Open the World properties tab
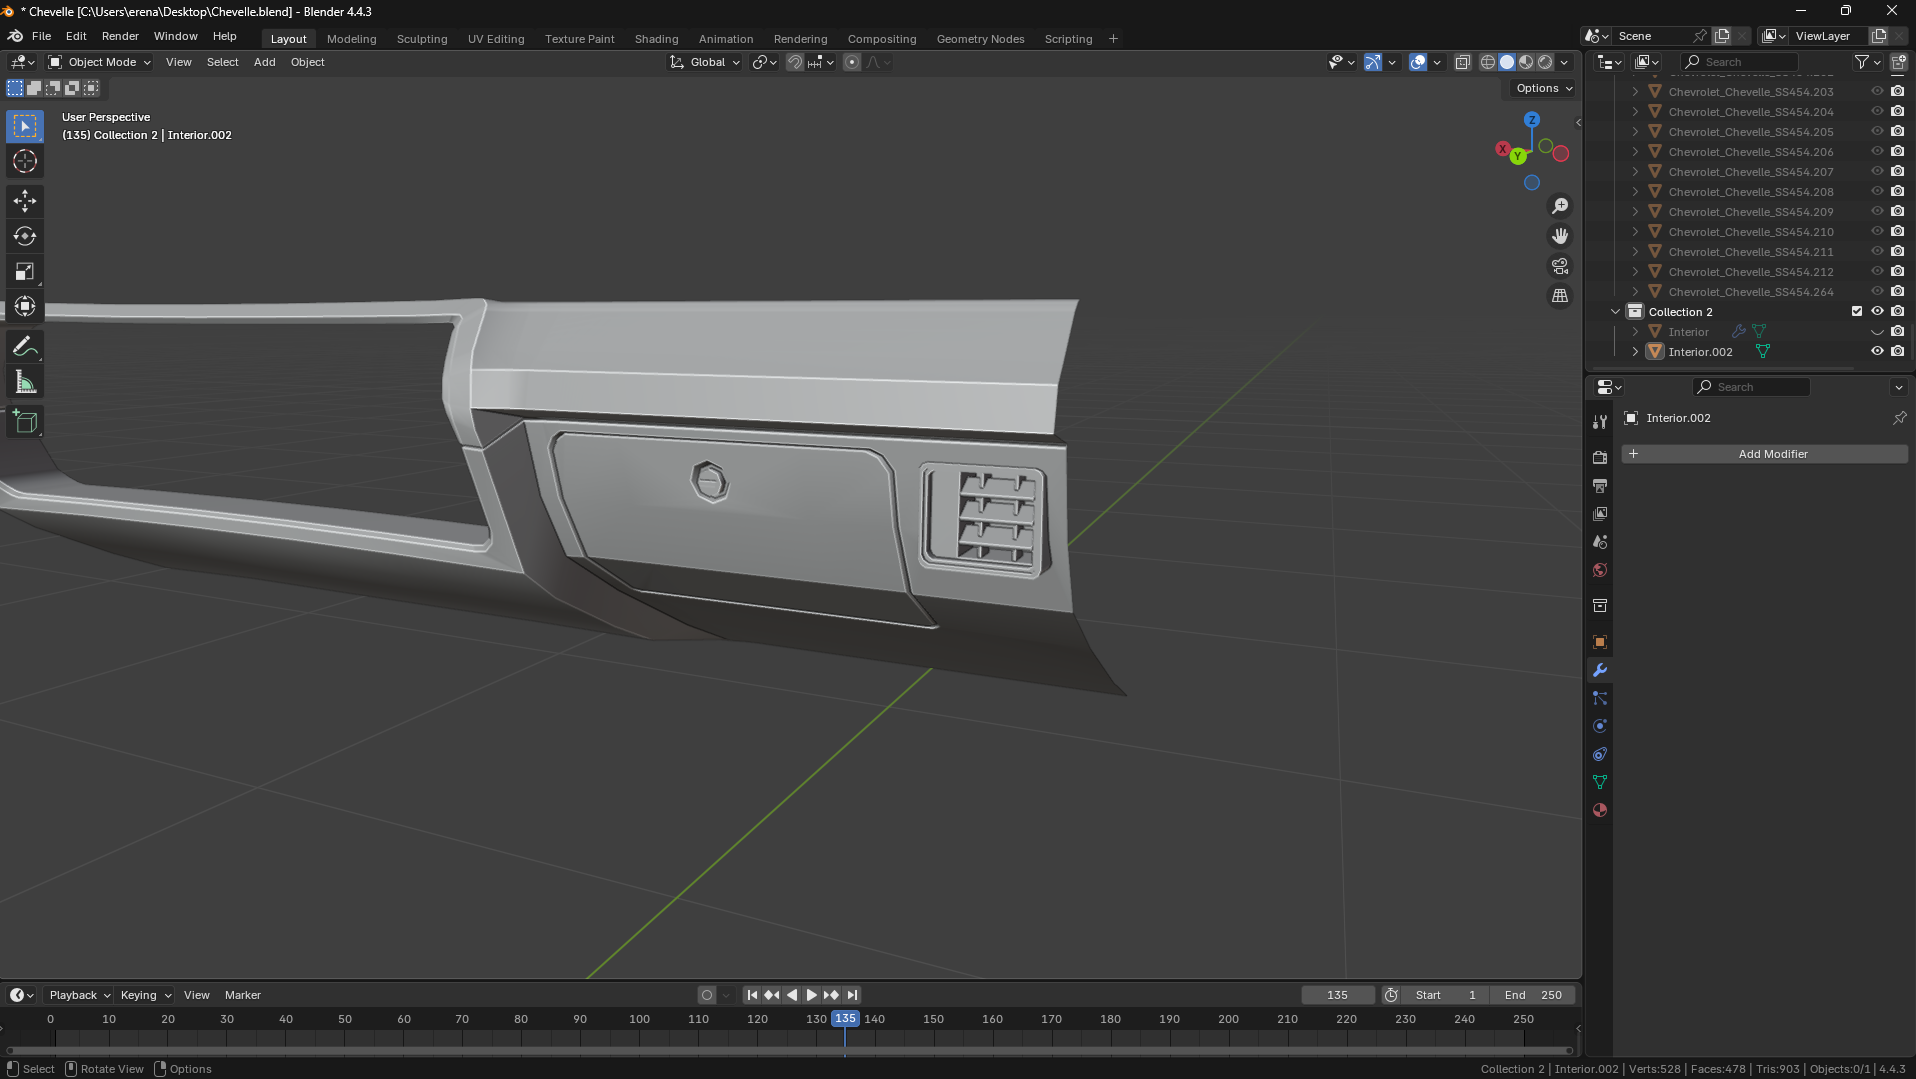This screenshot has height=1079, width=1916. pos(1600,570)
